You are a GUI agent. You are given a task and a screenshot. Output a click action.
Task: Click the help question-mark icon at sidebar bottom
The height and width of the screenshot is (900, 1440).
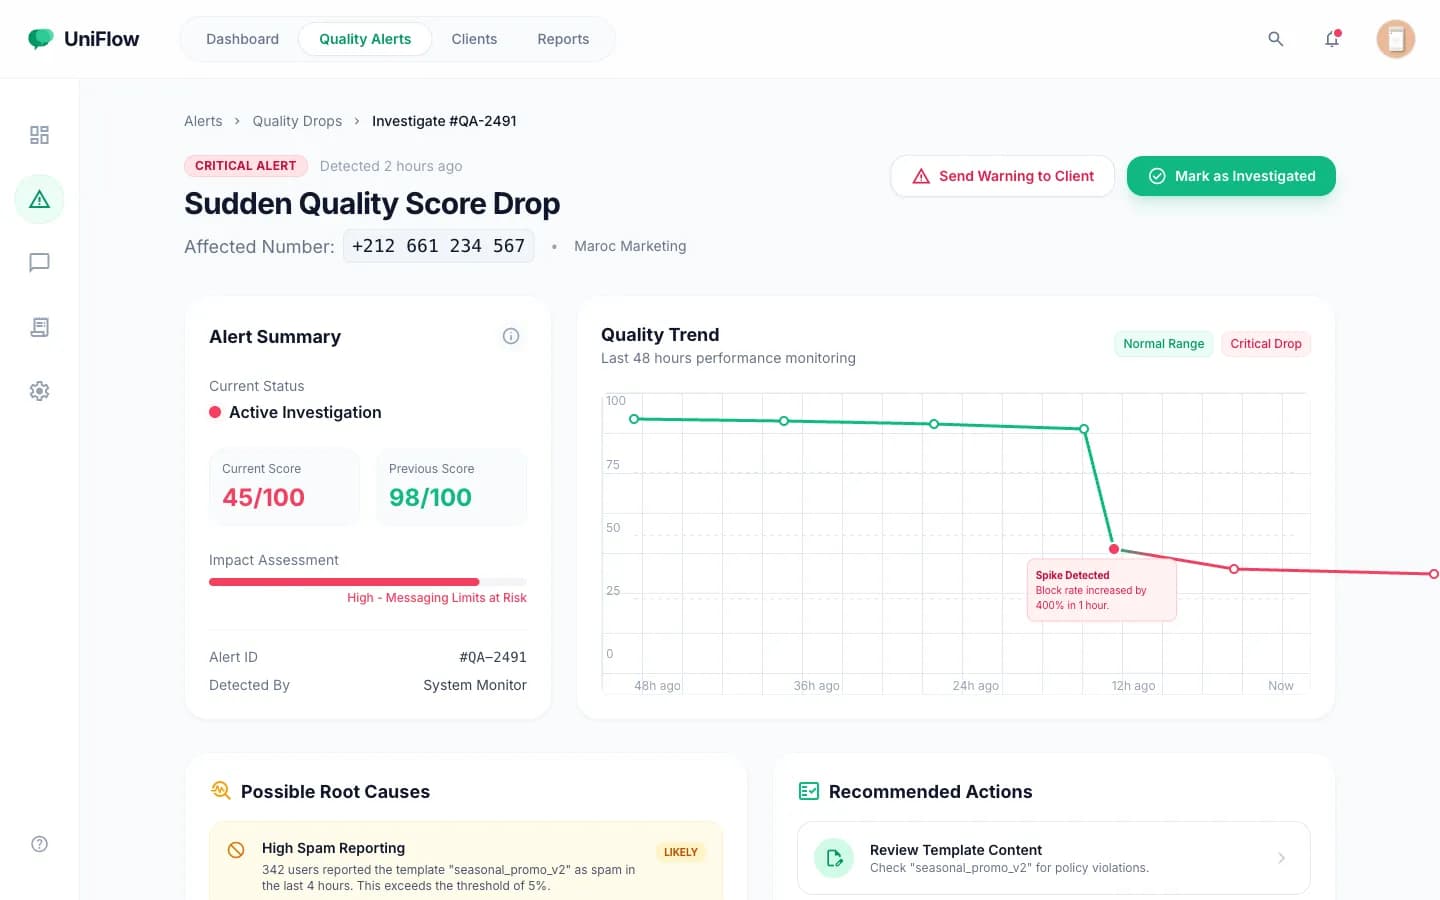(39, 844)
